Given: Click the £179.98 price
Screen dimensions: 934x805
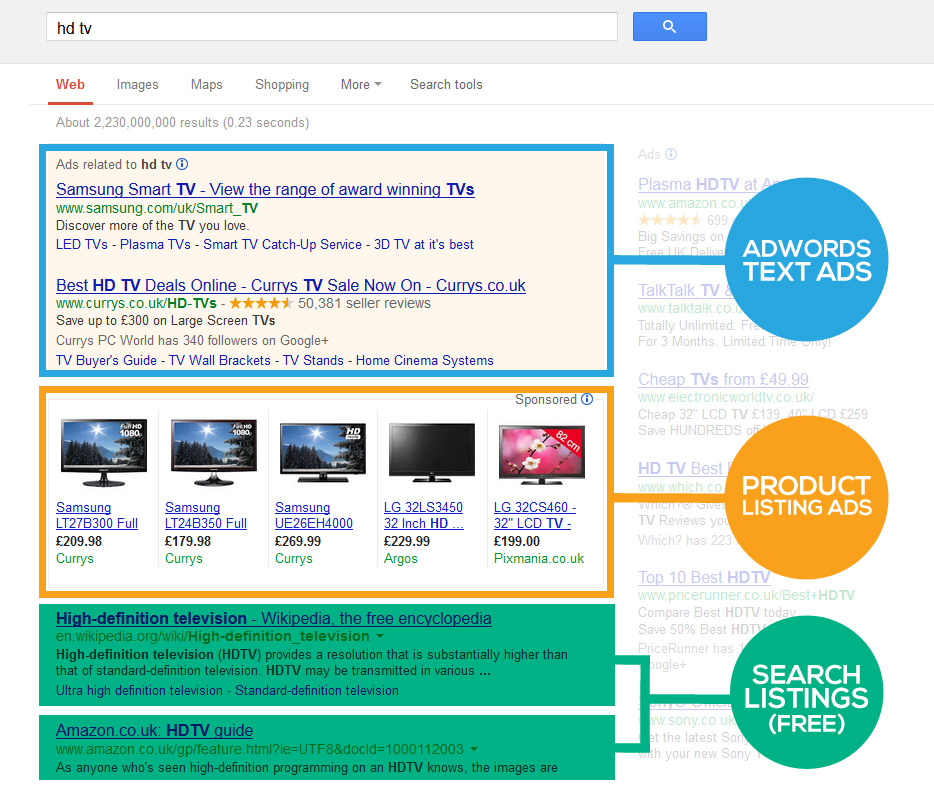Looking at the screenshot, I should [x=188, y=542].
